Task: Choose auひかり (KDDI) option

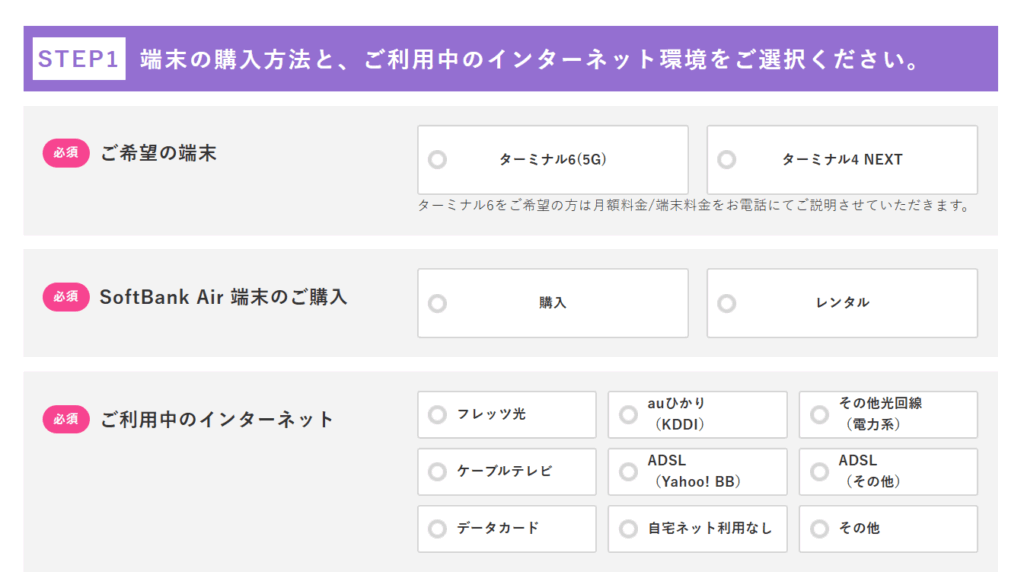Action: 628,414
